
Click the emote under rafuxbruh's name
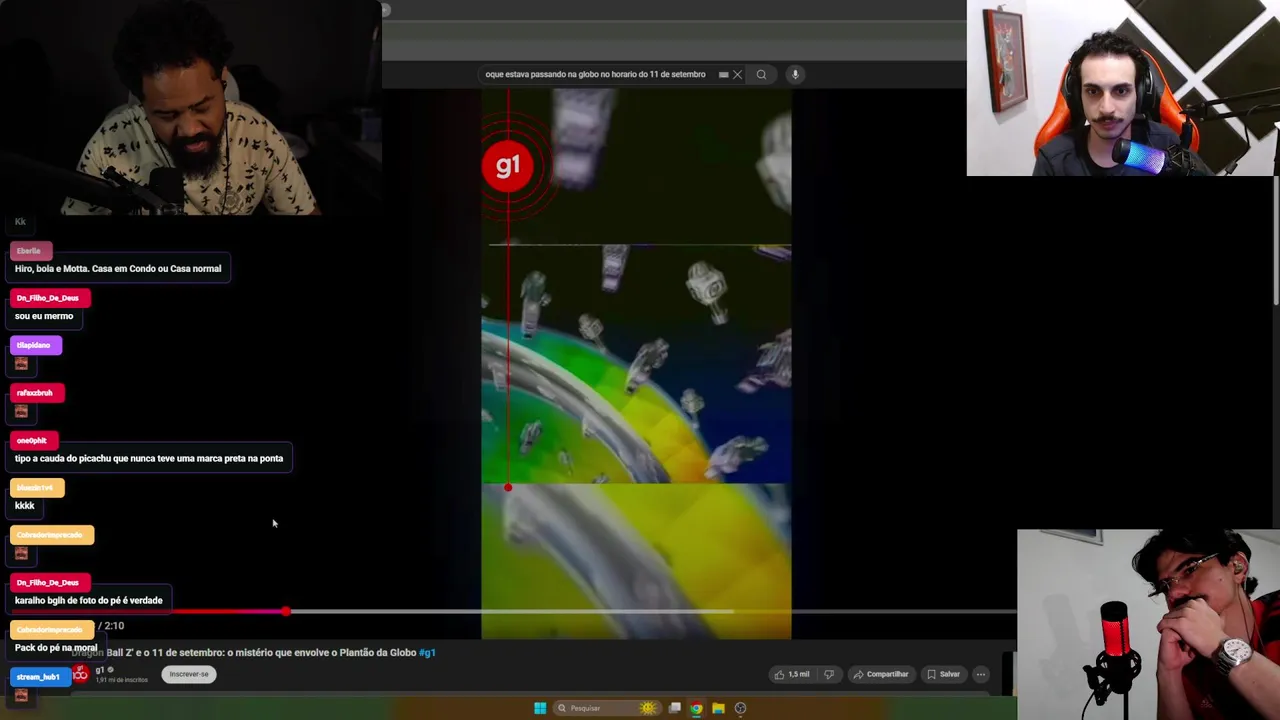click(x=21, y=412)
